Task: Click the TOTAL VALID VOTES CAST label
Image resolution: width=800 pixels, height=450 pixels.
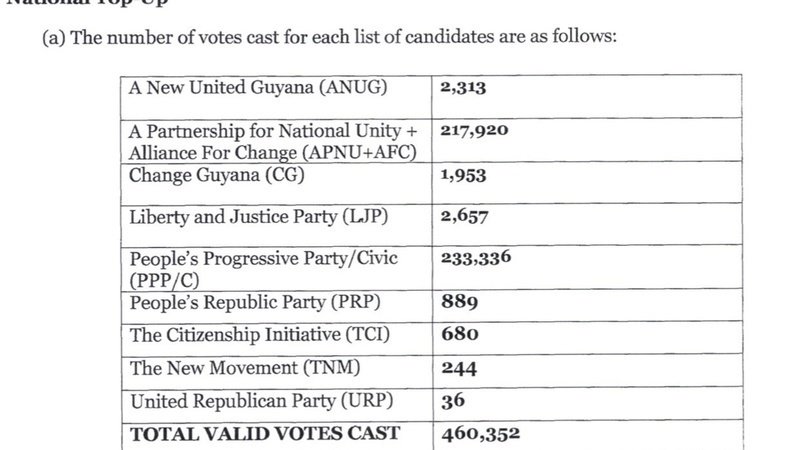Action: point(265,433)
